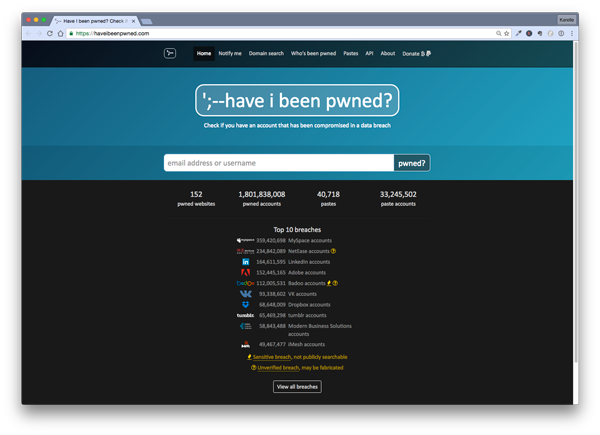Open Domain search in navbar
Viewport: 600px width, 435px height.
click(266, 54)
